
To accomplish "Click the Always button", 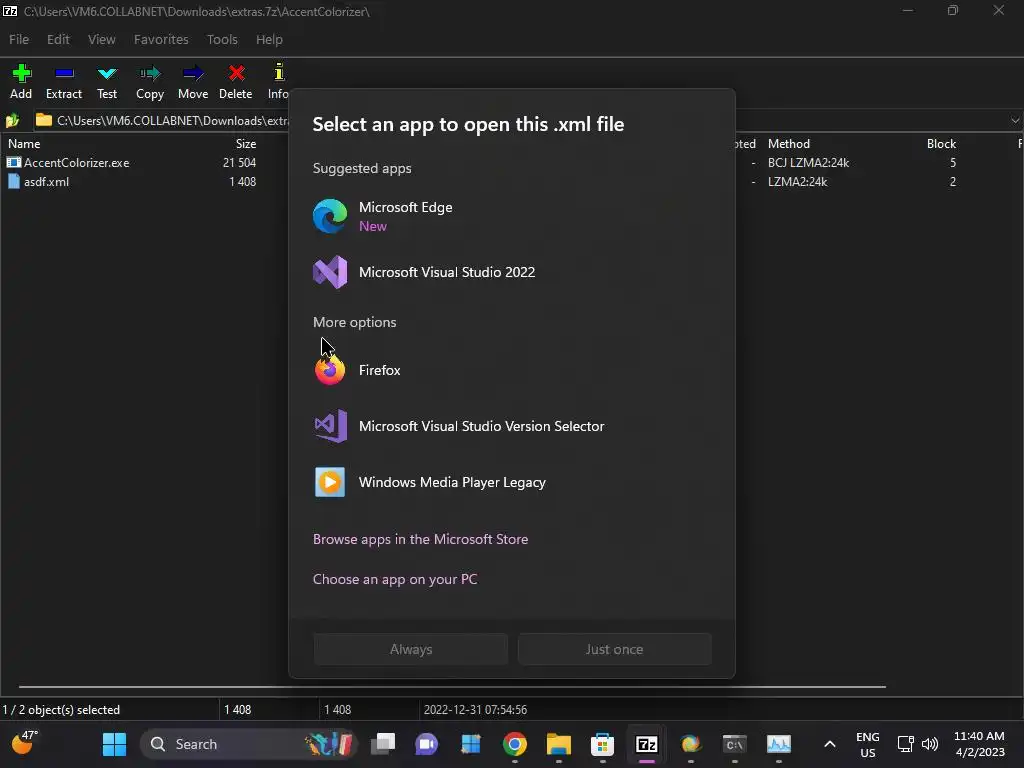I will pos(411,649).
